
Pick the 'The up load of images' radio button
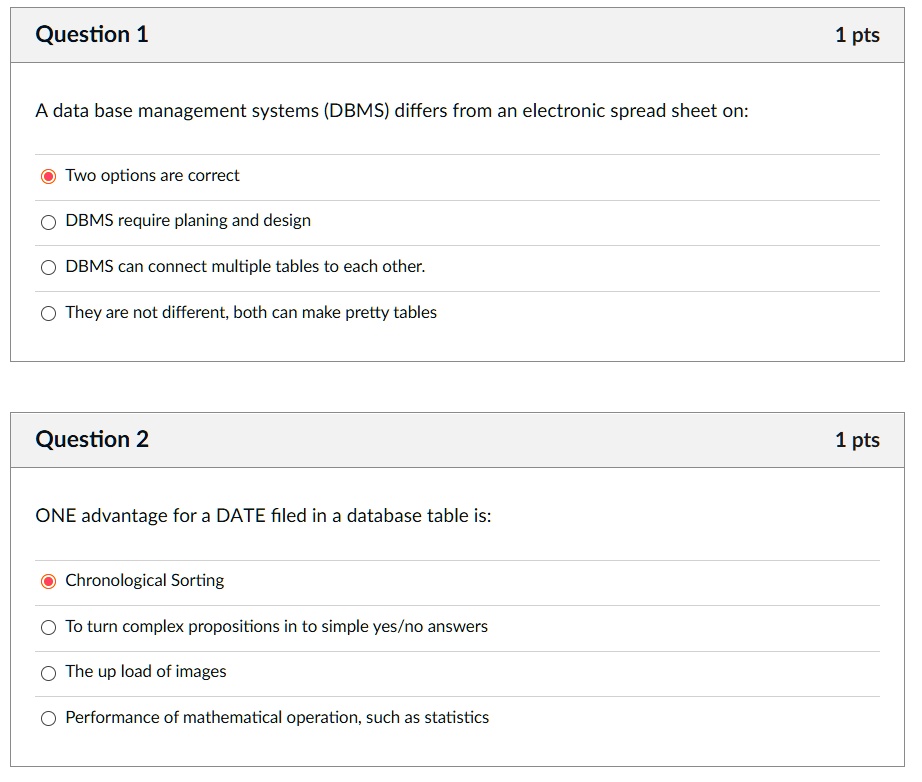pyautogui.click(x=48, y=673)
